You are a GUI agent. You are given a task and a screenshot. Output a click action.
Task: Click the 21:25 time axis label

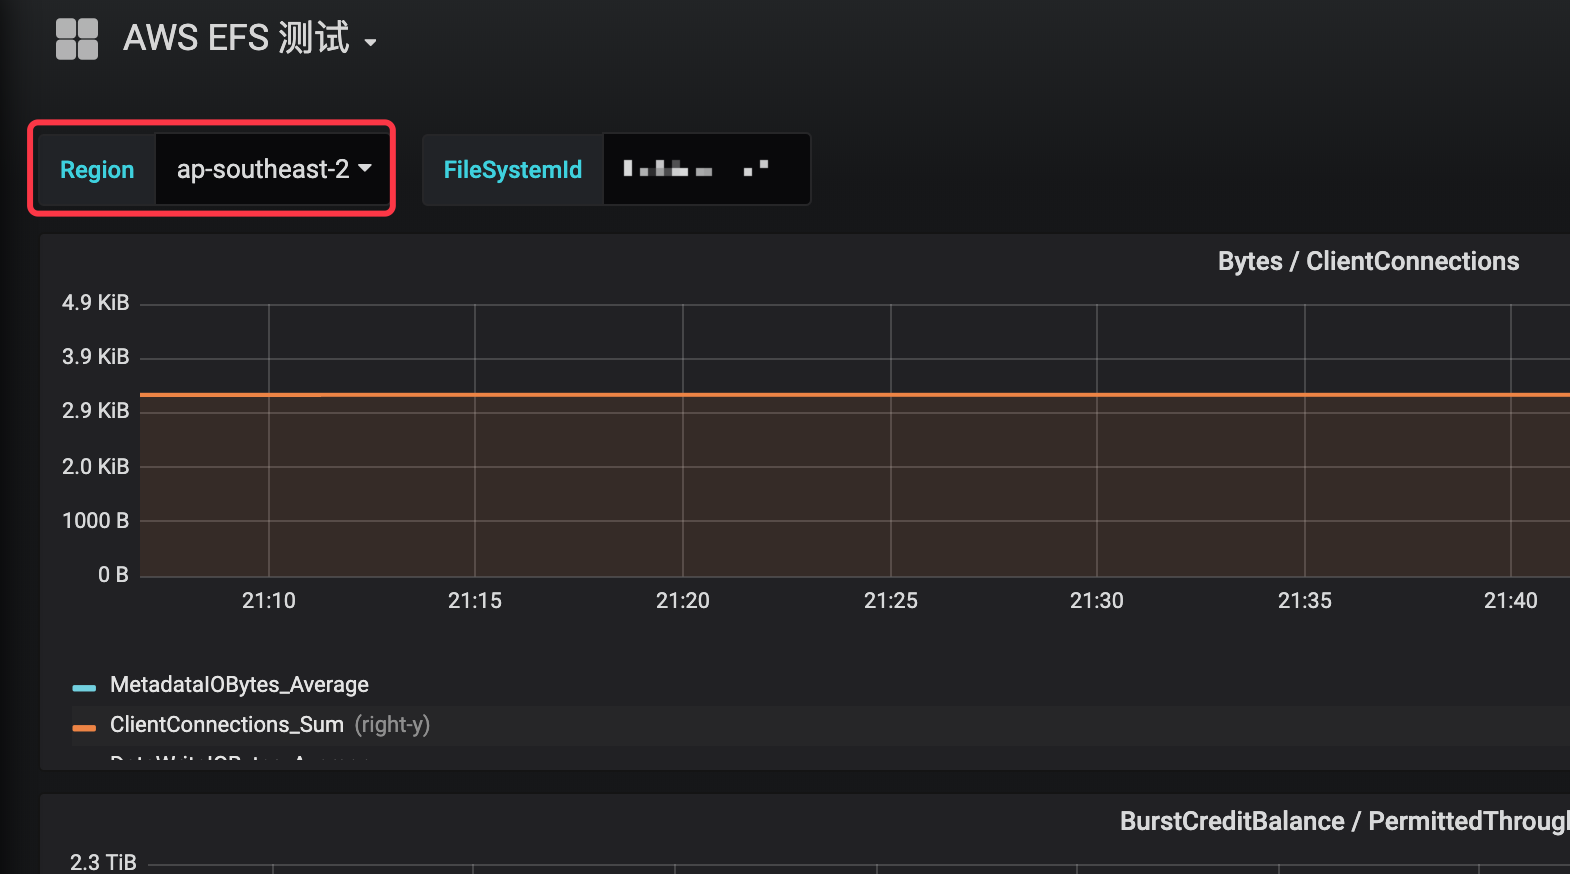pyautogui.click(x=891, y=601)
